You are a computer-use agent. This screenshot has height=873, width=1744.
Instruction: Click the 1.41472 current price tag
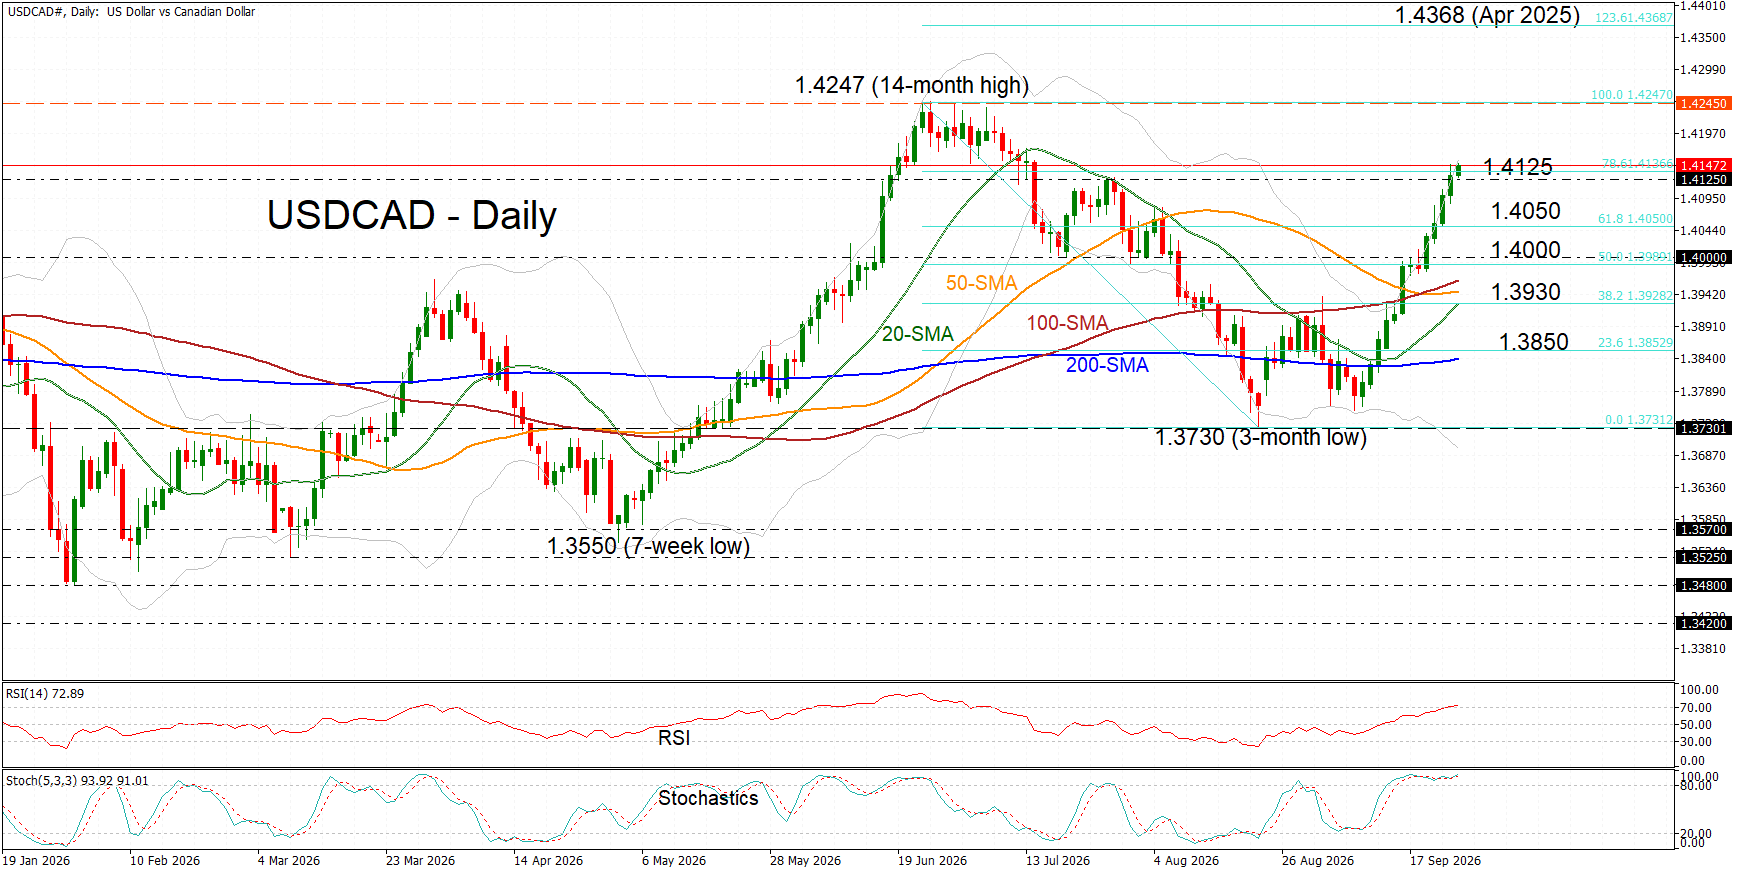click(1703, 165)
